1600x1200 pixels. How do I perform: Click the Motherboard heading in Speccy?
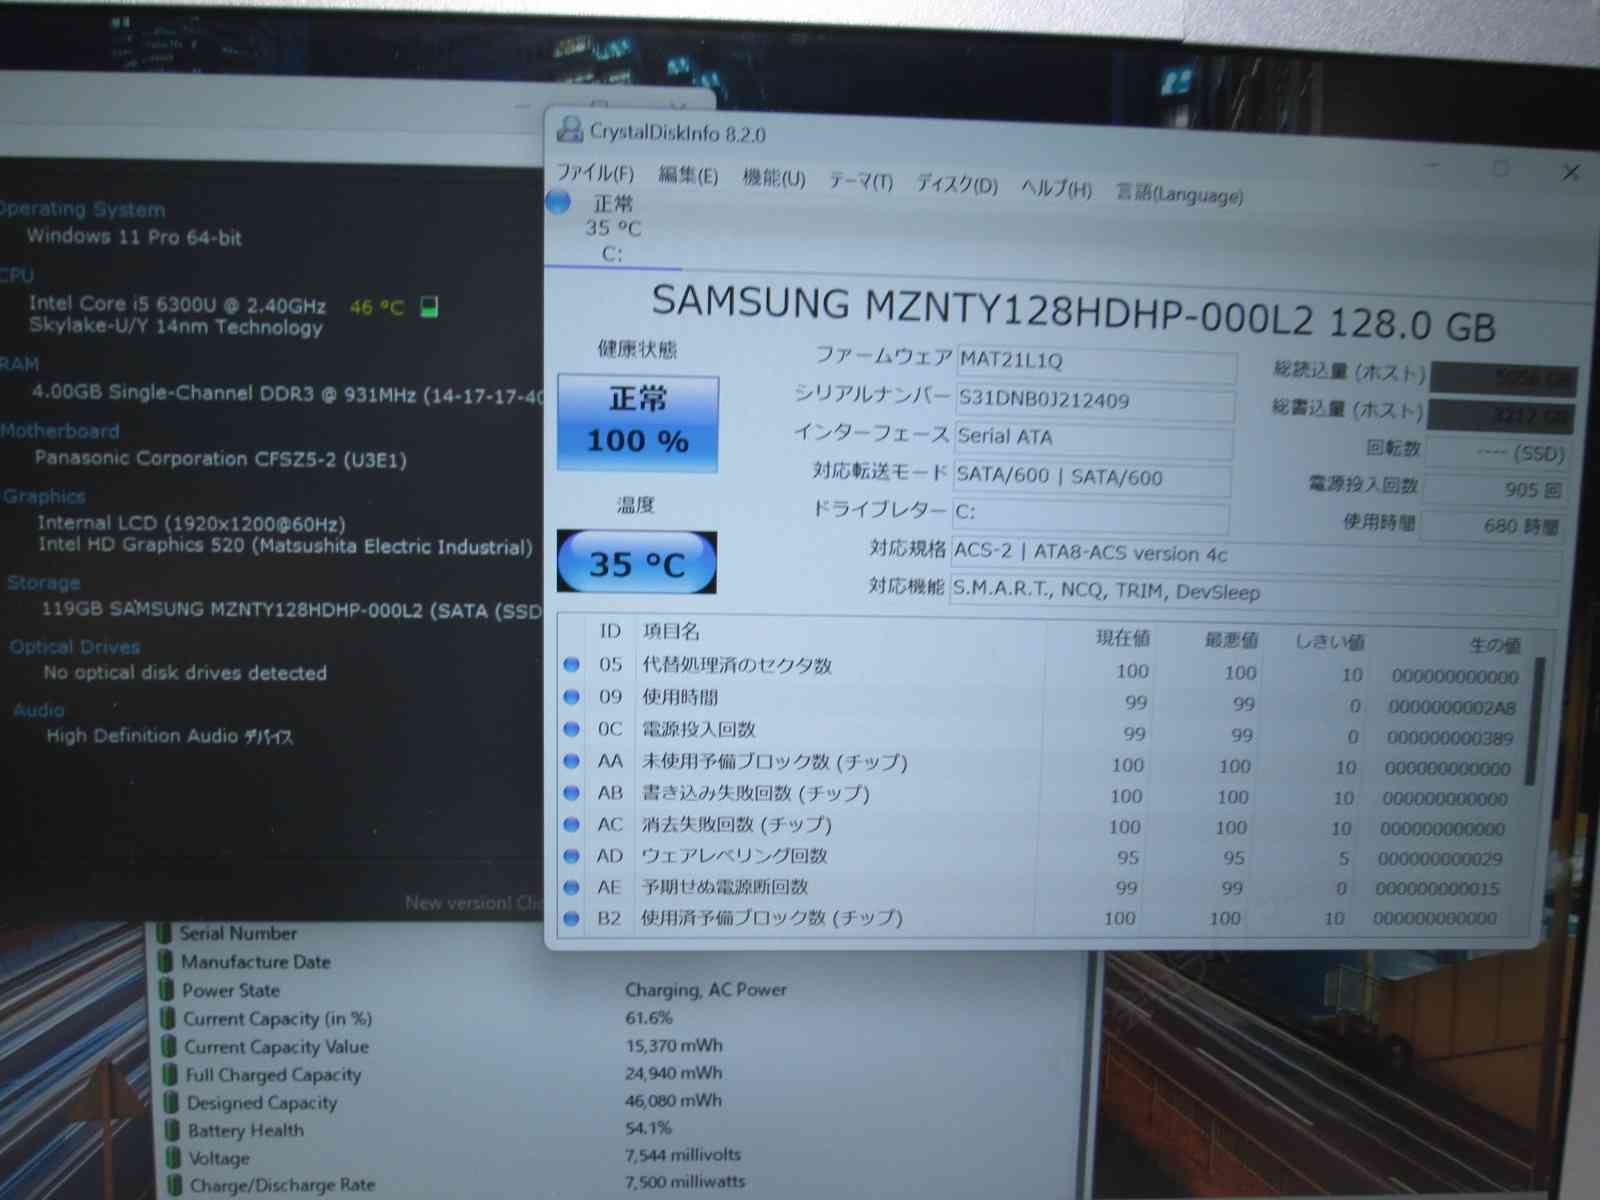59,431
